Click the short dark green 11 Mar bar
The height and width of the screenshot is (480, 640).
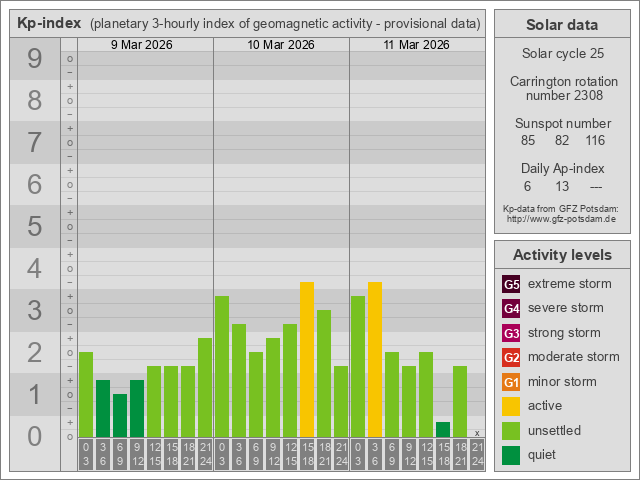[x=443, y=429]
